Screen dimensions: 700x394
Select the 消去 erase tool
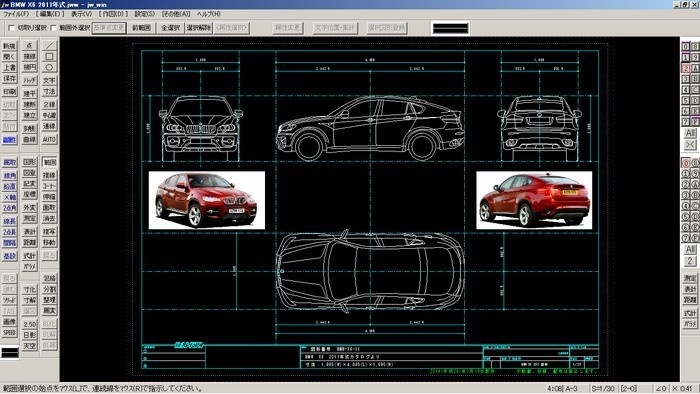tap(49, 219)
